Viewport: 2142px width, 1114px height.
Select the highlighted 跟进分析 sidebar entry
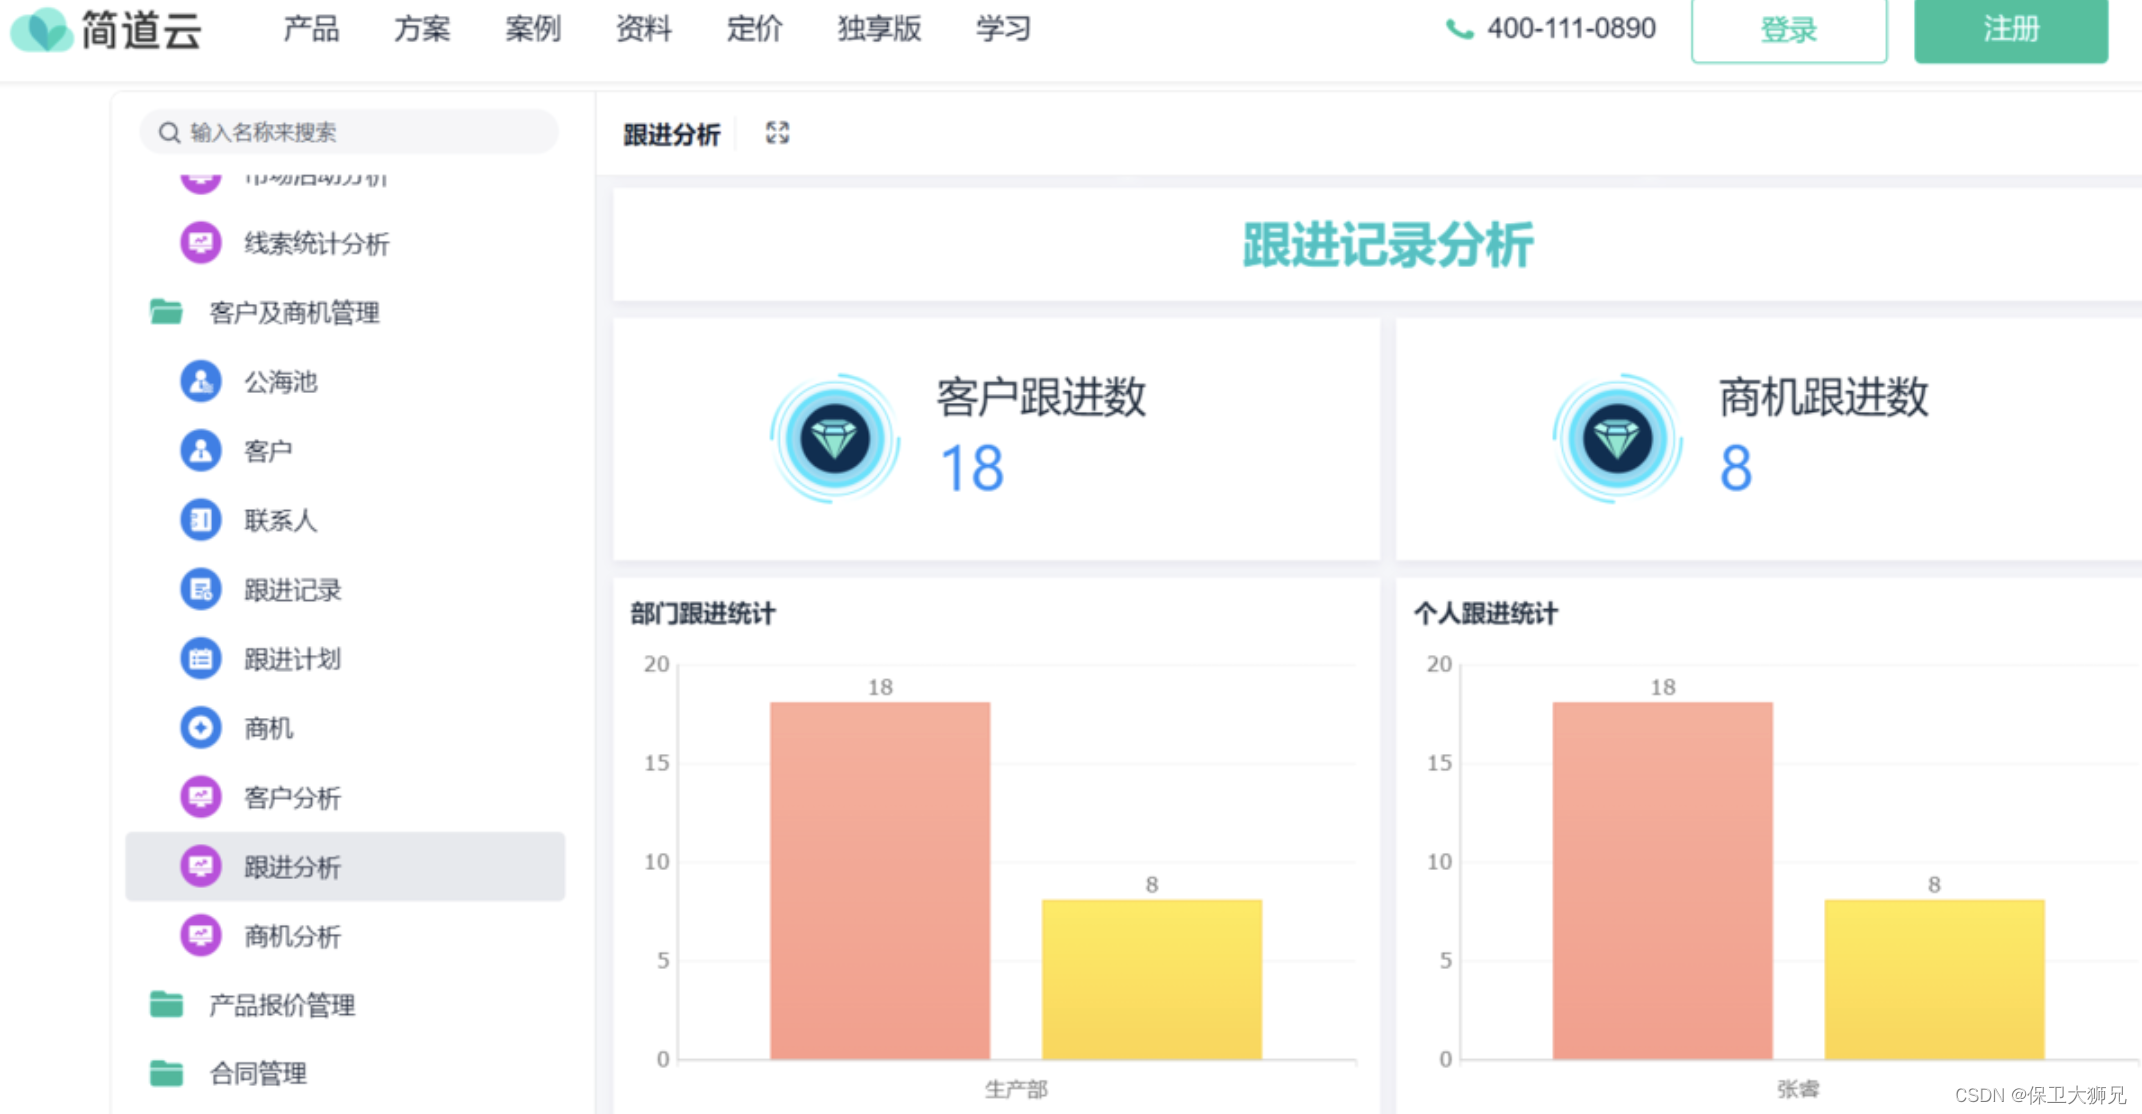tap(345, 866)
